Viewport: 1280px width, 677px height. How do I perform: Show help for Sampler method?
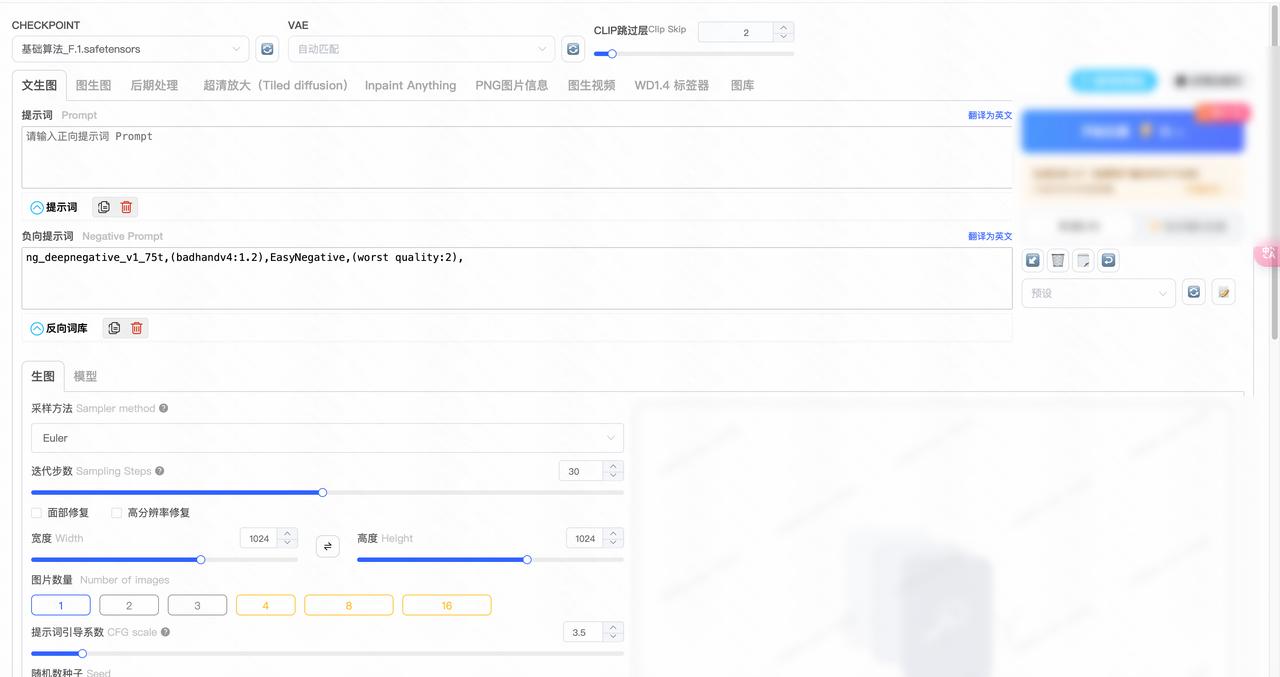(164, 408)
